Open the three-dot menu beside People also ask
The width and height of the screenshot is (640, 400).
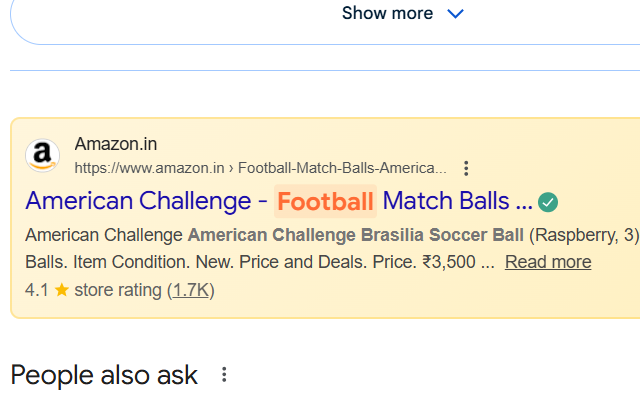point(224,375)
